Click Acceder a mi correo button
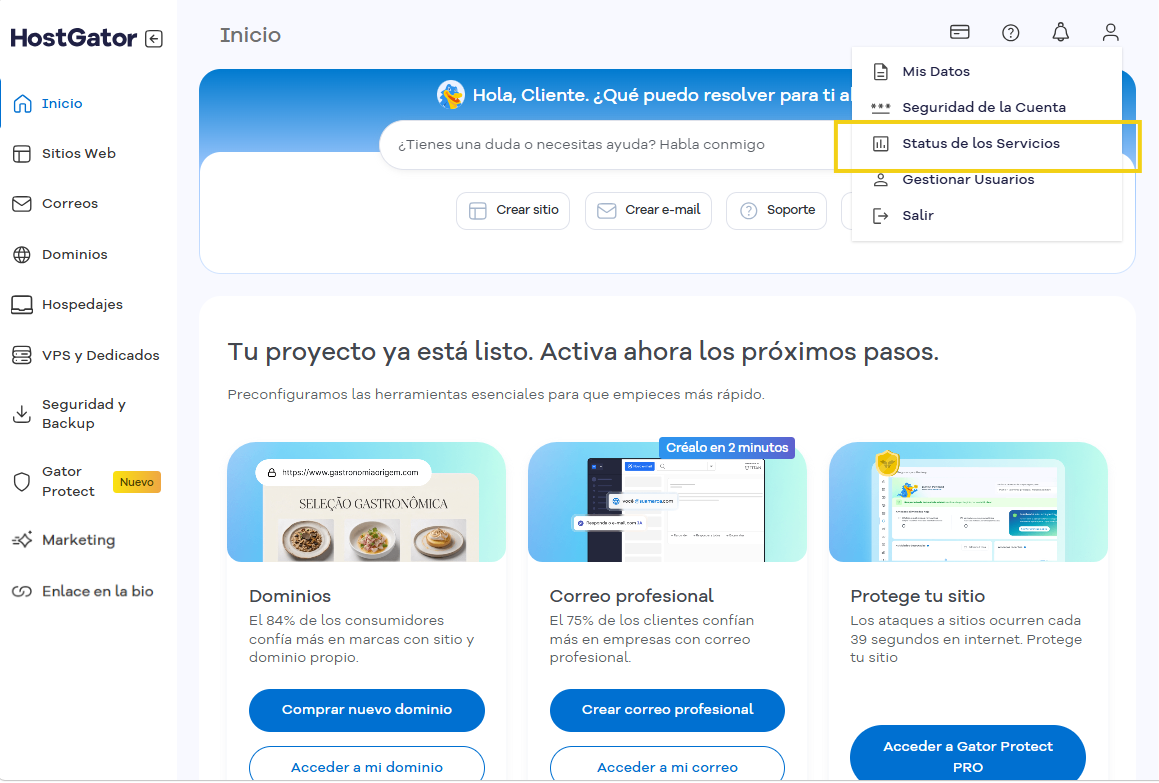This screenshot has height=783, width=1159. click(667, 765)
